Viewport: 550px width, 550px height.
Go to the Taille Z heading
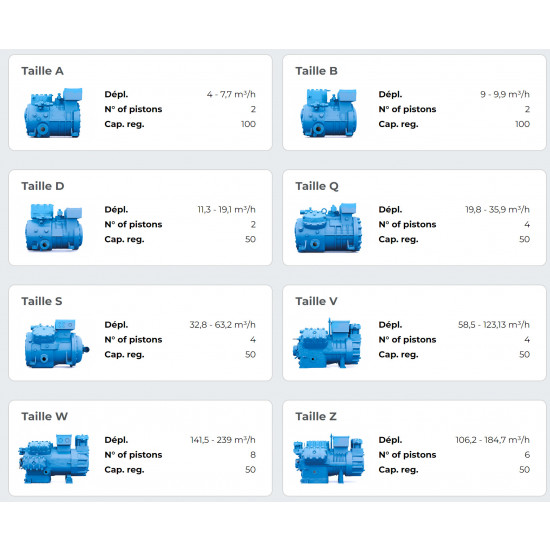click(x=316, y=416)
